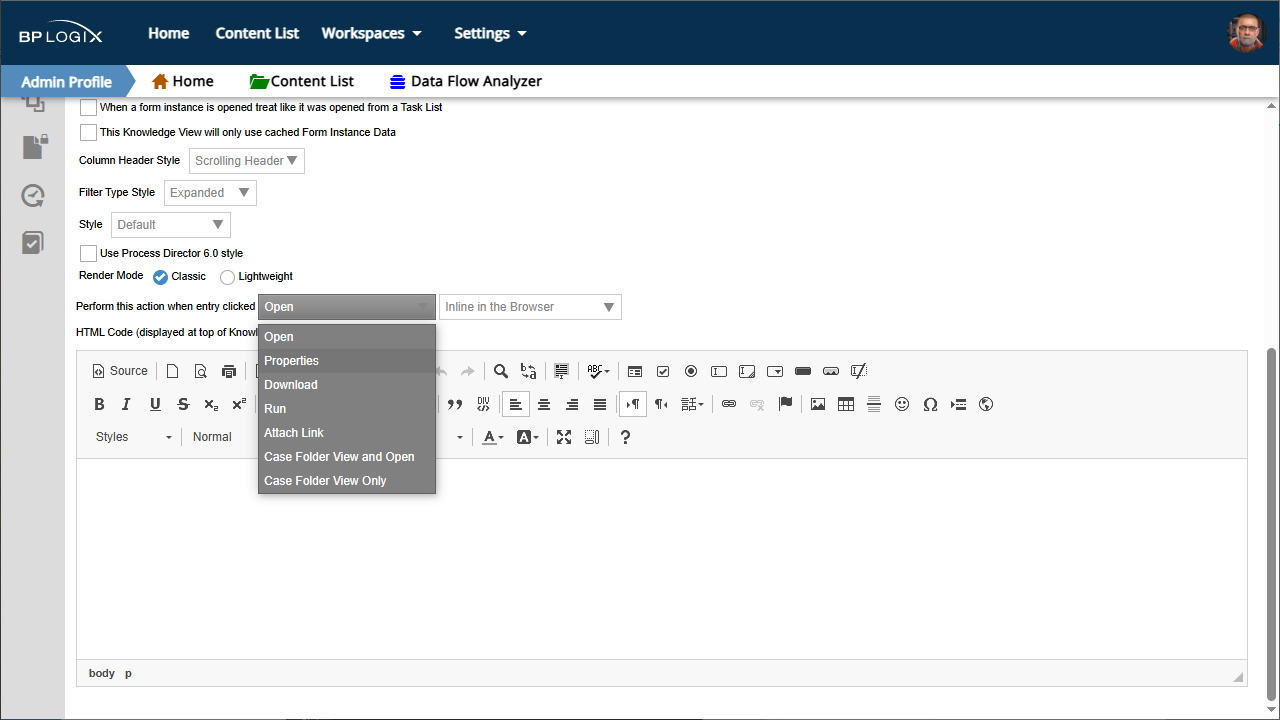Viewport: 1280px width, 720px height.
Task: Click the New Page icon in editor toolbar
Action: tap(173, 371)
